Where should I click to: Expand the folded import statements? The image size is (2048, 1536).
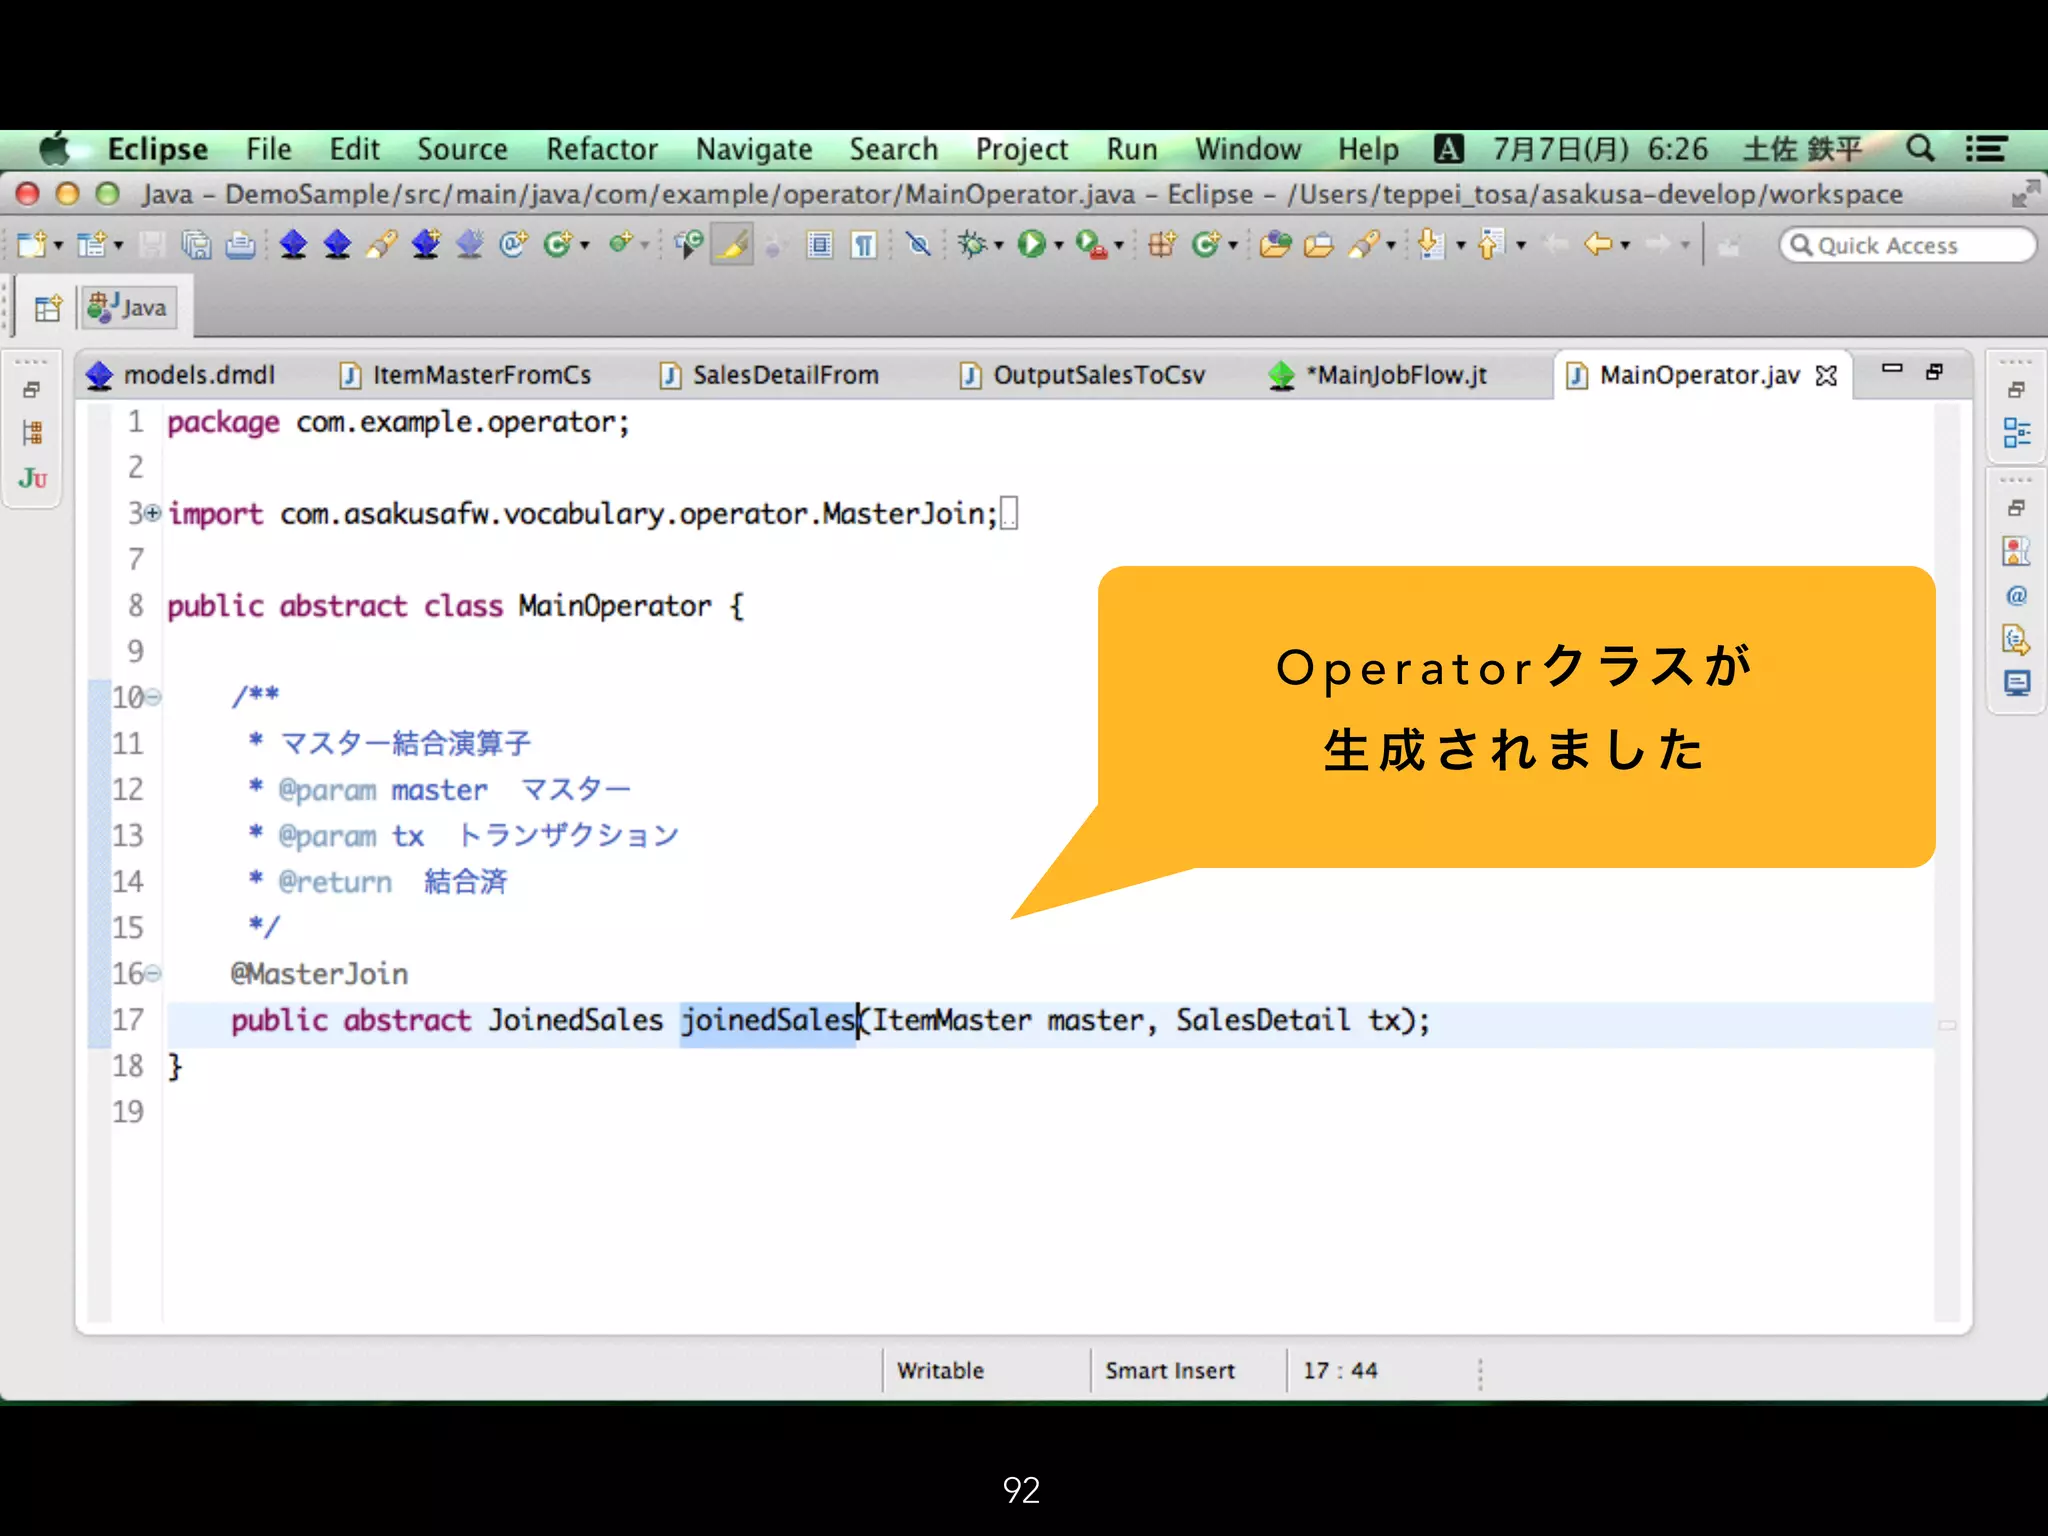(152, 514)
